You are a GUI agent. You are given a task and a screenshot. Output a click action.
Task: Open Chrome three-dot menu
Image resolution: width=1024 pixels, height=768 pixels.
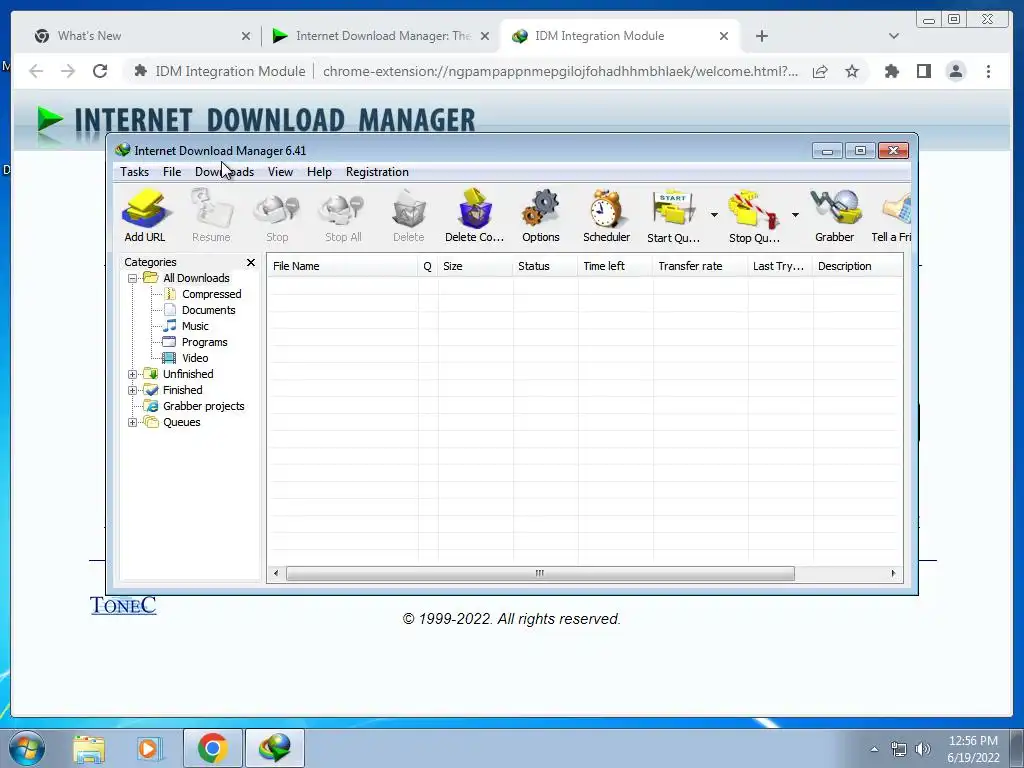click(x=988, y=71)
